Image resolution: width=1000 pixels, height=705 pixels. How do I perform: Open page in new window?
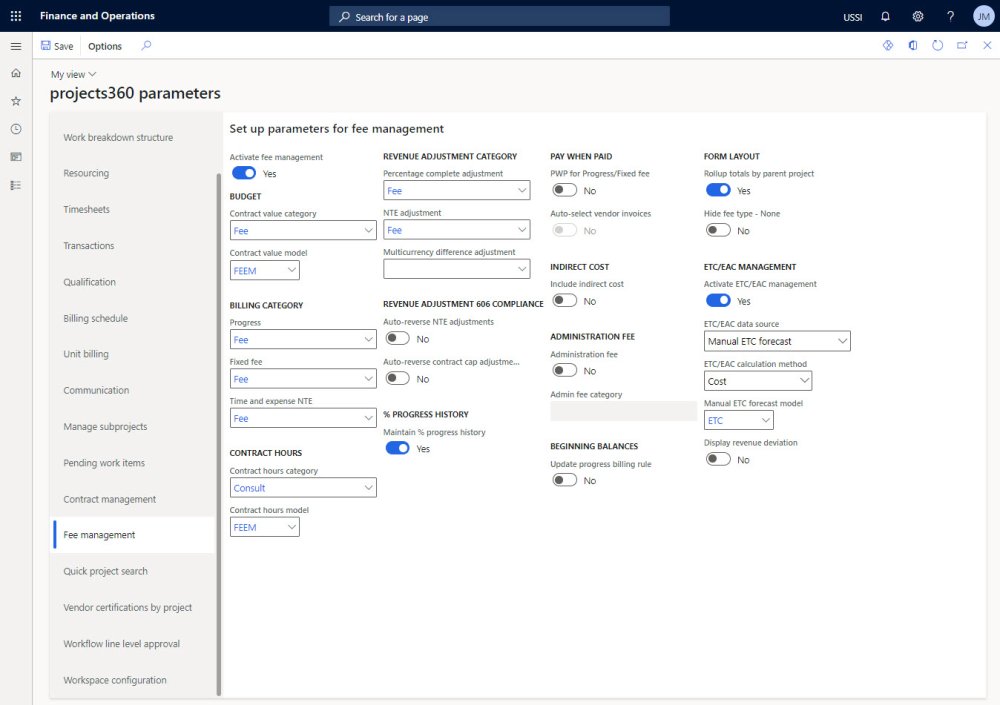tap(962, 45)
